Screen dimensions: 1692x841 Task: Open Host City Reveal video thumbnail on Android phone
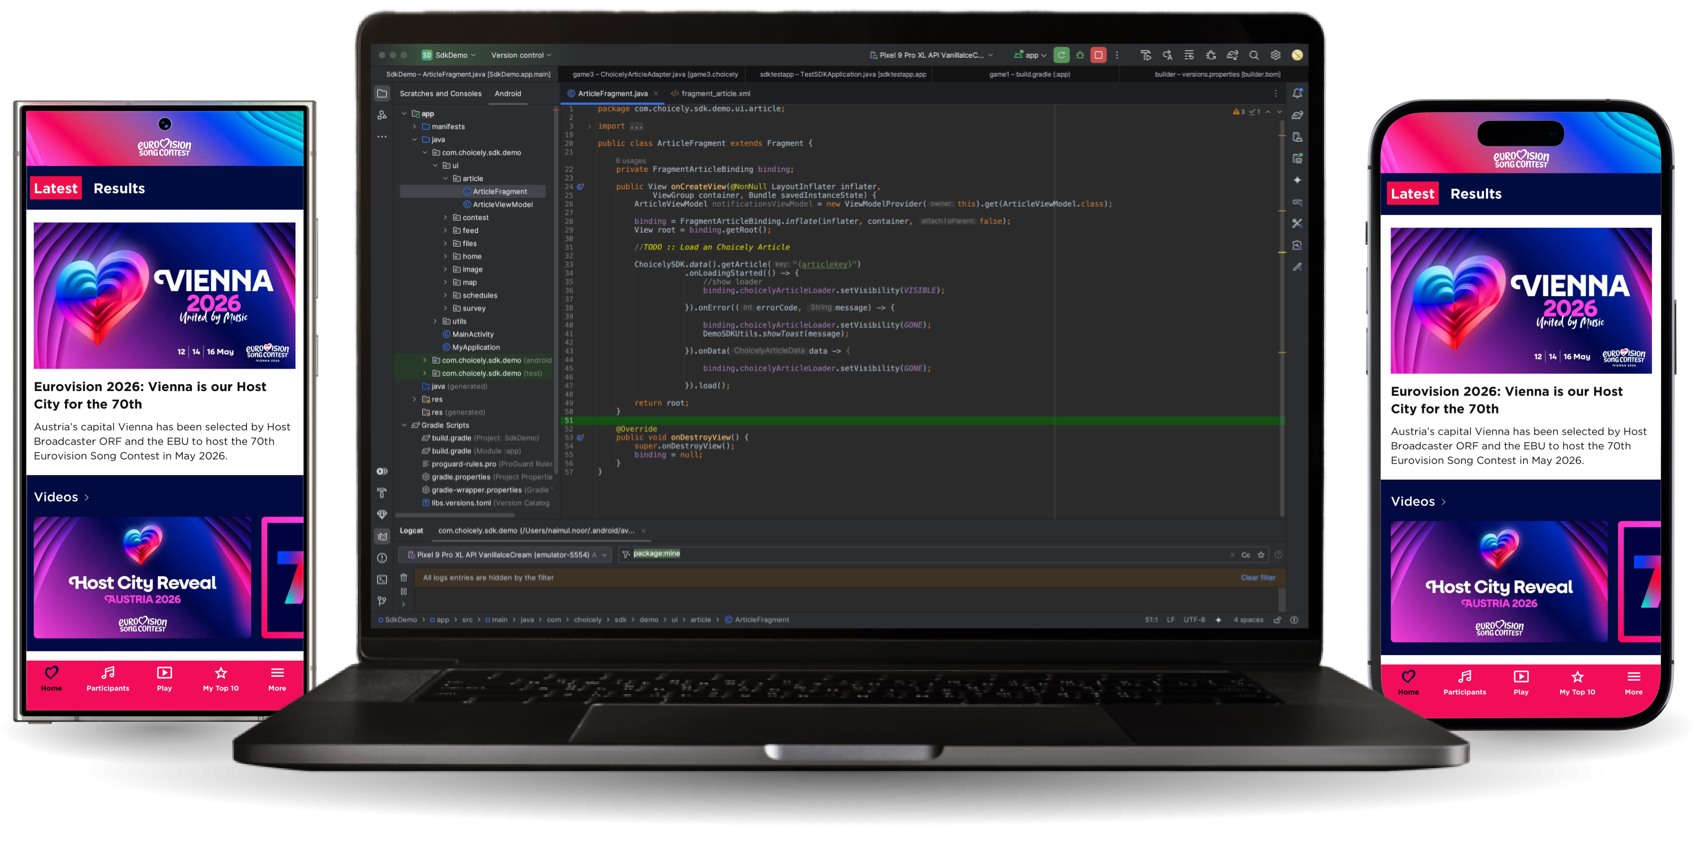pyautogui.click(x=142, y=578)
